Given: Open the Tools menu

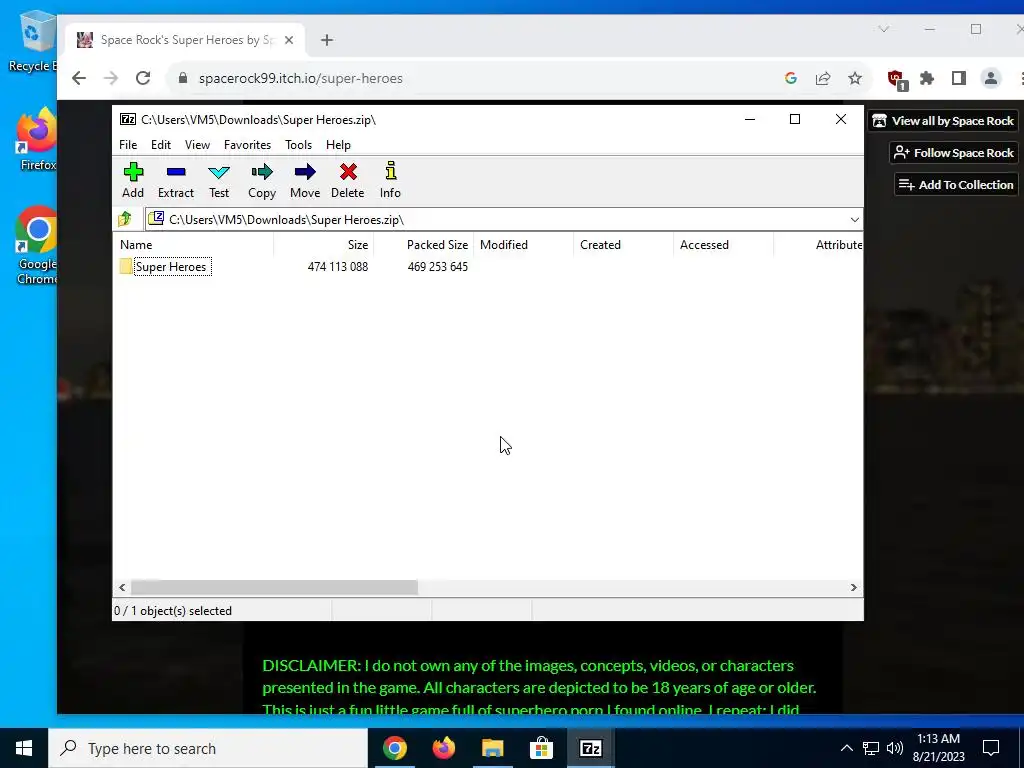Looking at the screenshot, I should coord(298,145).
